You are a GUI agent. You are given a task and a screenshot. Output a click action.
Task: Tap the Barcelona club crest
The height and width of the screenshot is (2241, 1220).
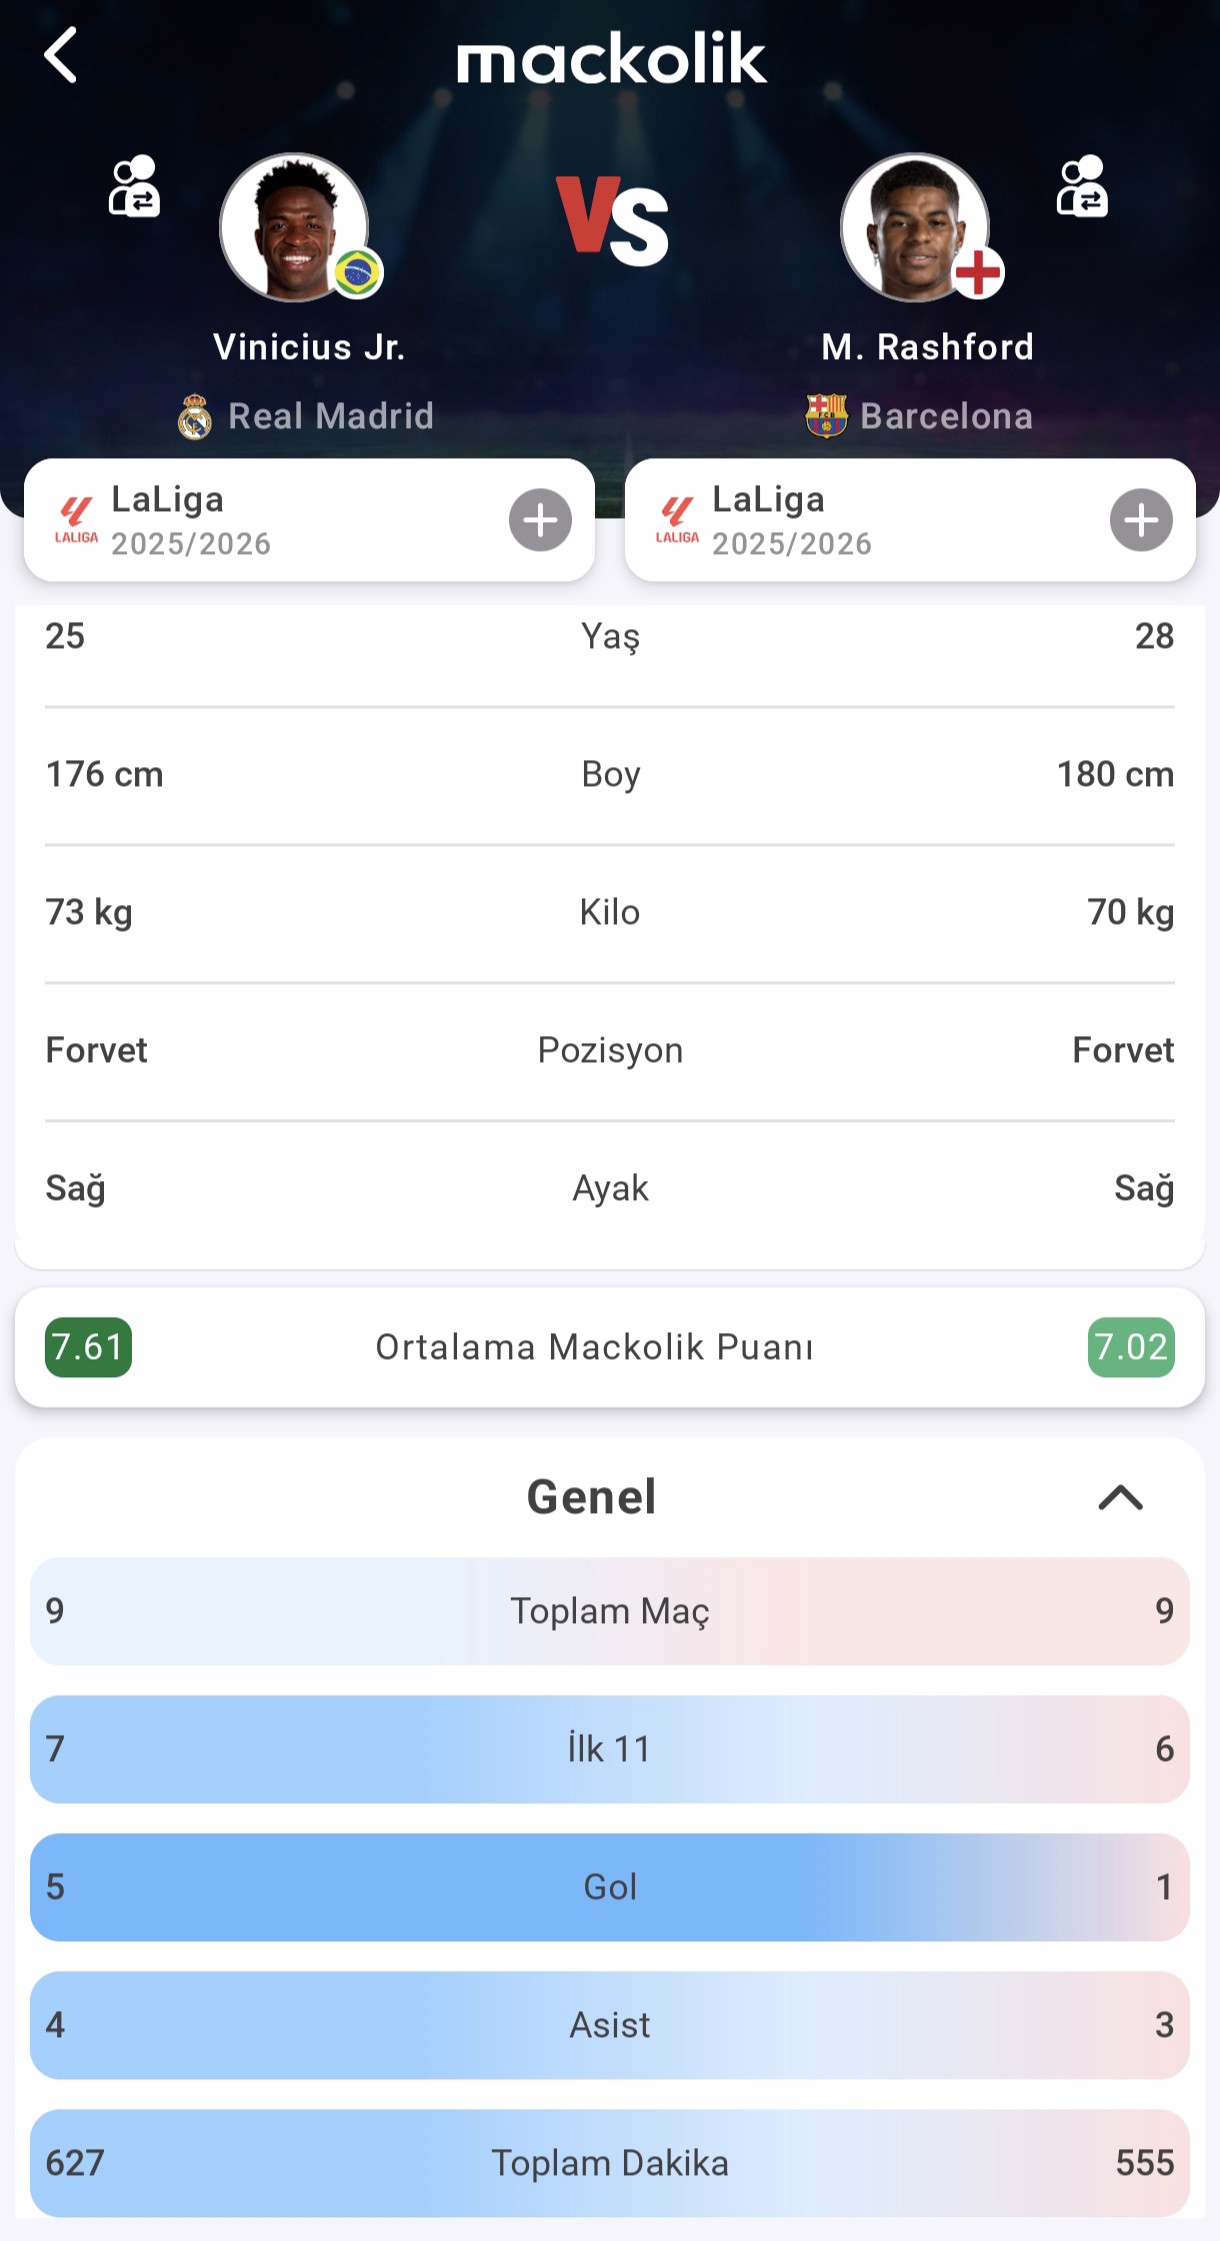(x=826, y=416)
